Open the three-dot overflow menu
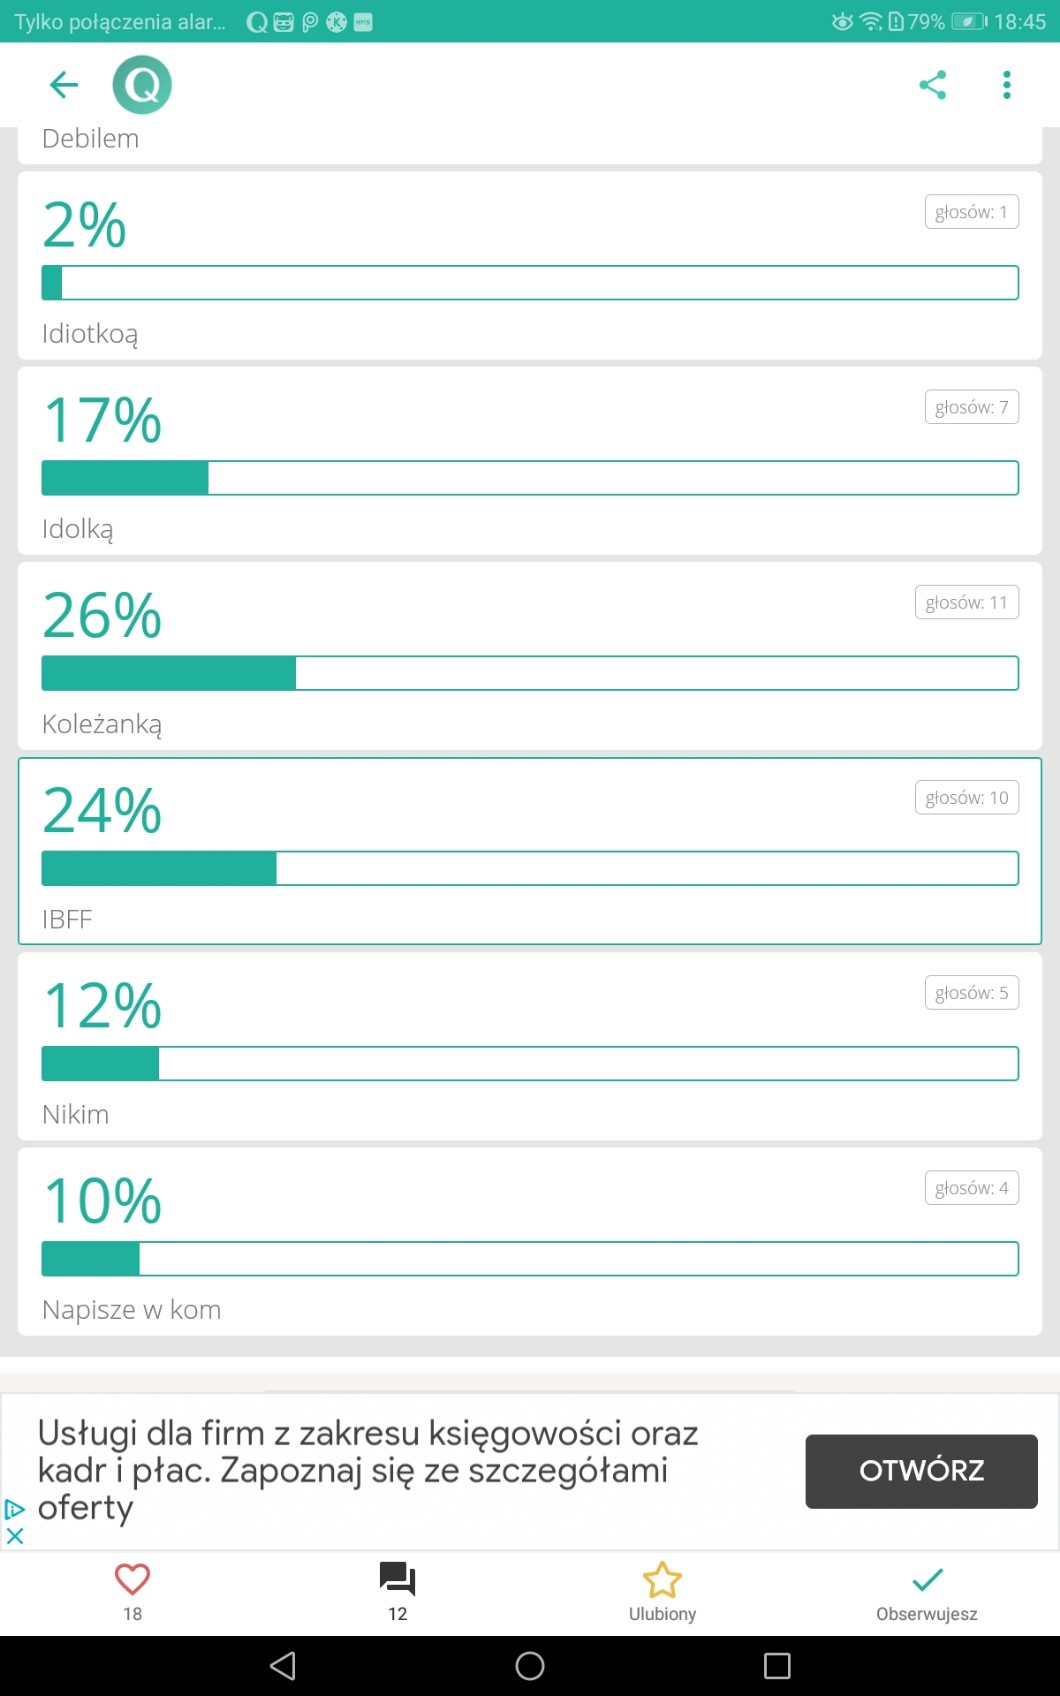 (1007, 85)
